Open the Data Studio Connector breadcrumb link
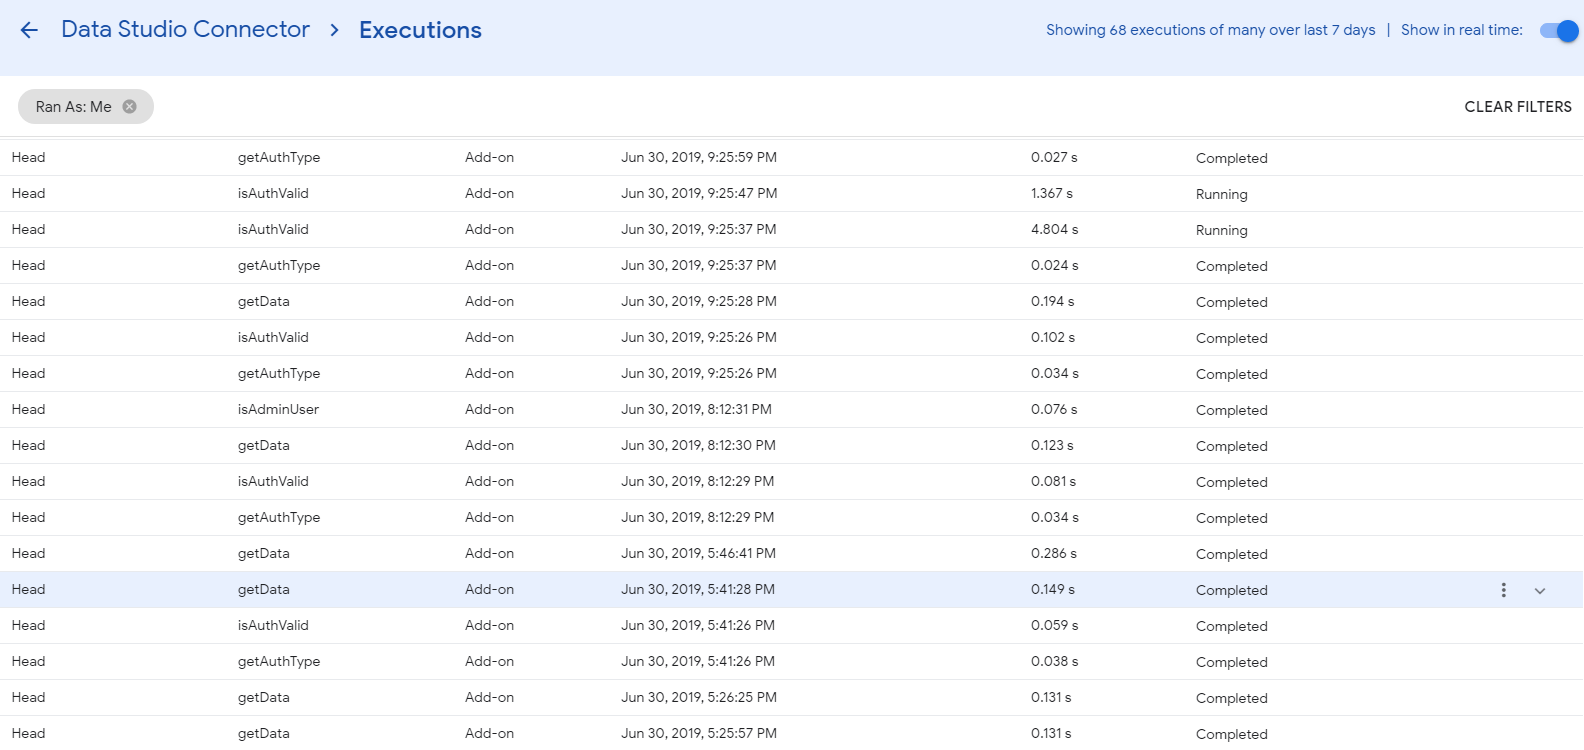Screen dimensions: 1584x750 (x=185, y=30)
